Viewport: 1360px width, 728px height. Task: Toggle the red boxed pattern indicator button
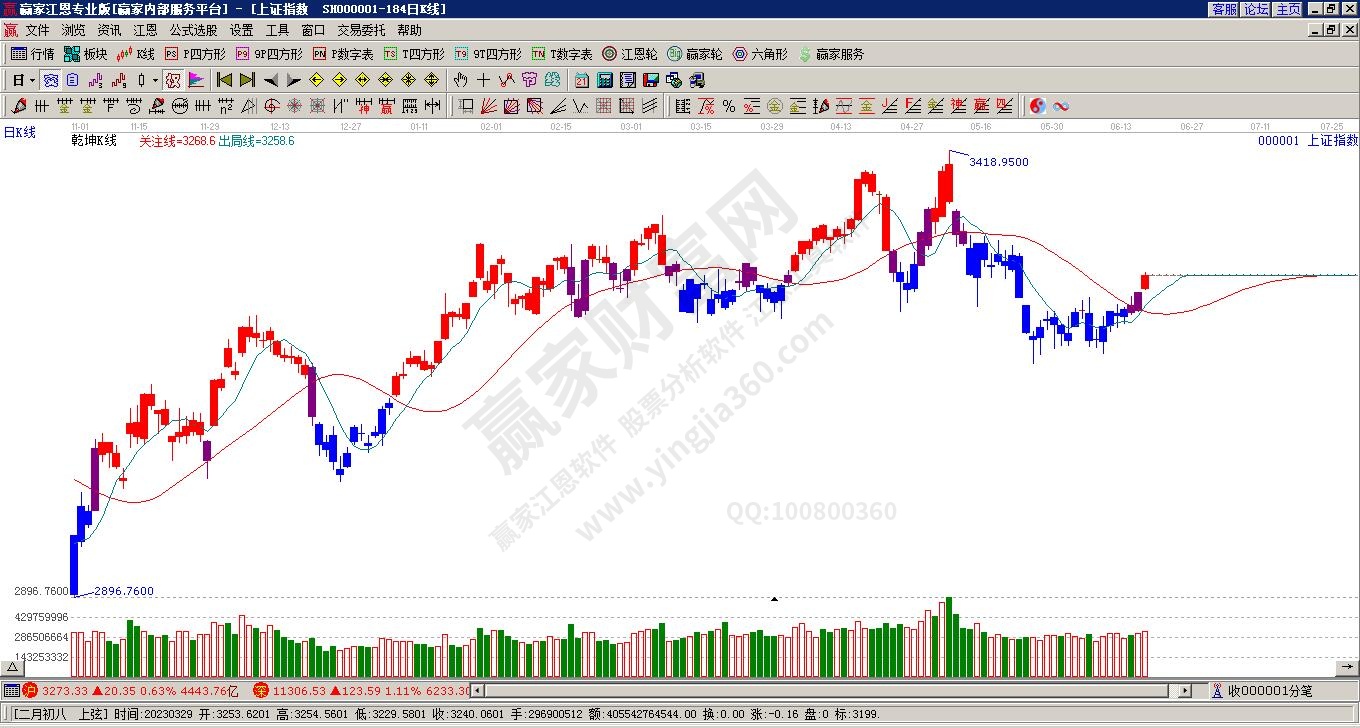click(x=173, y=80)
